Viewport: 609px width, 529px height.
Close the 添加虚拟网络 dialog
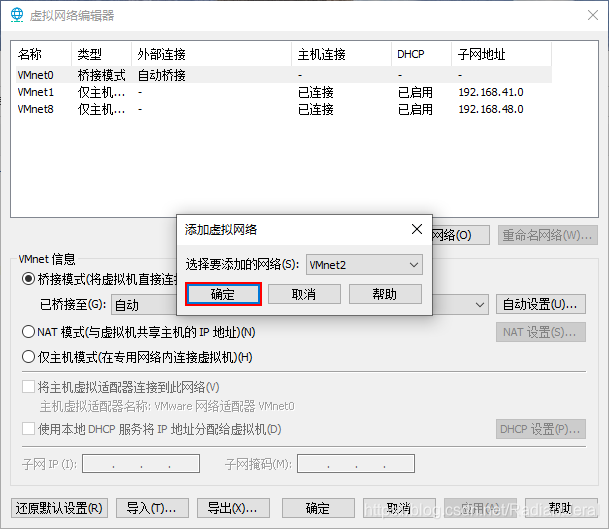coord(417,229)
